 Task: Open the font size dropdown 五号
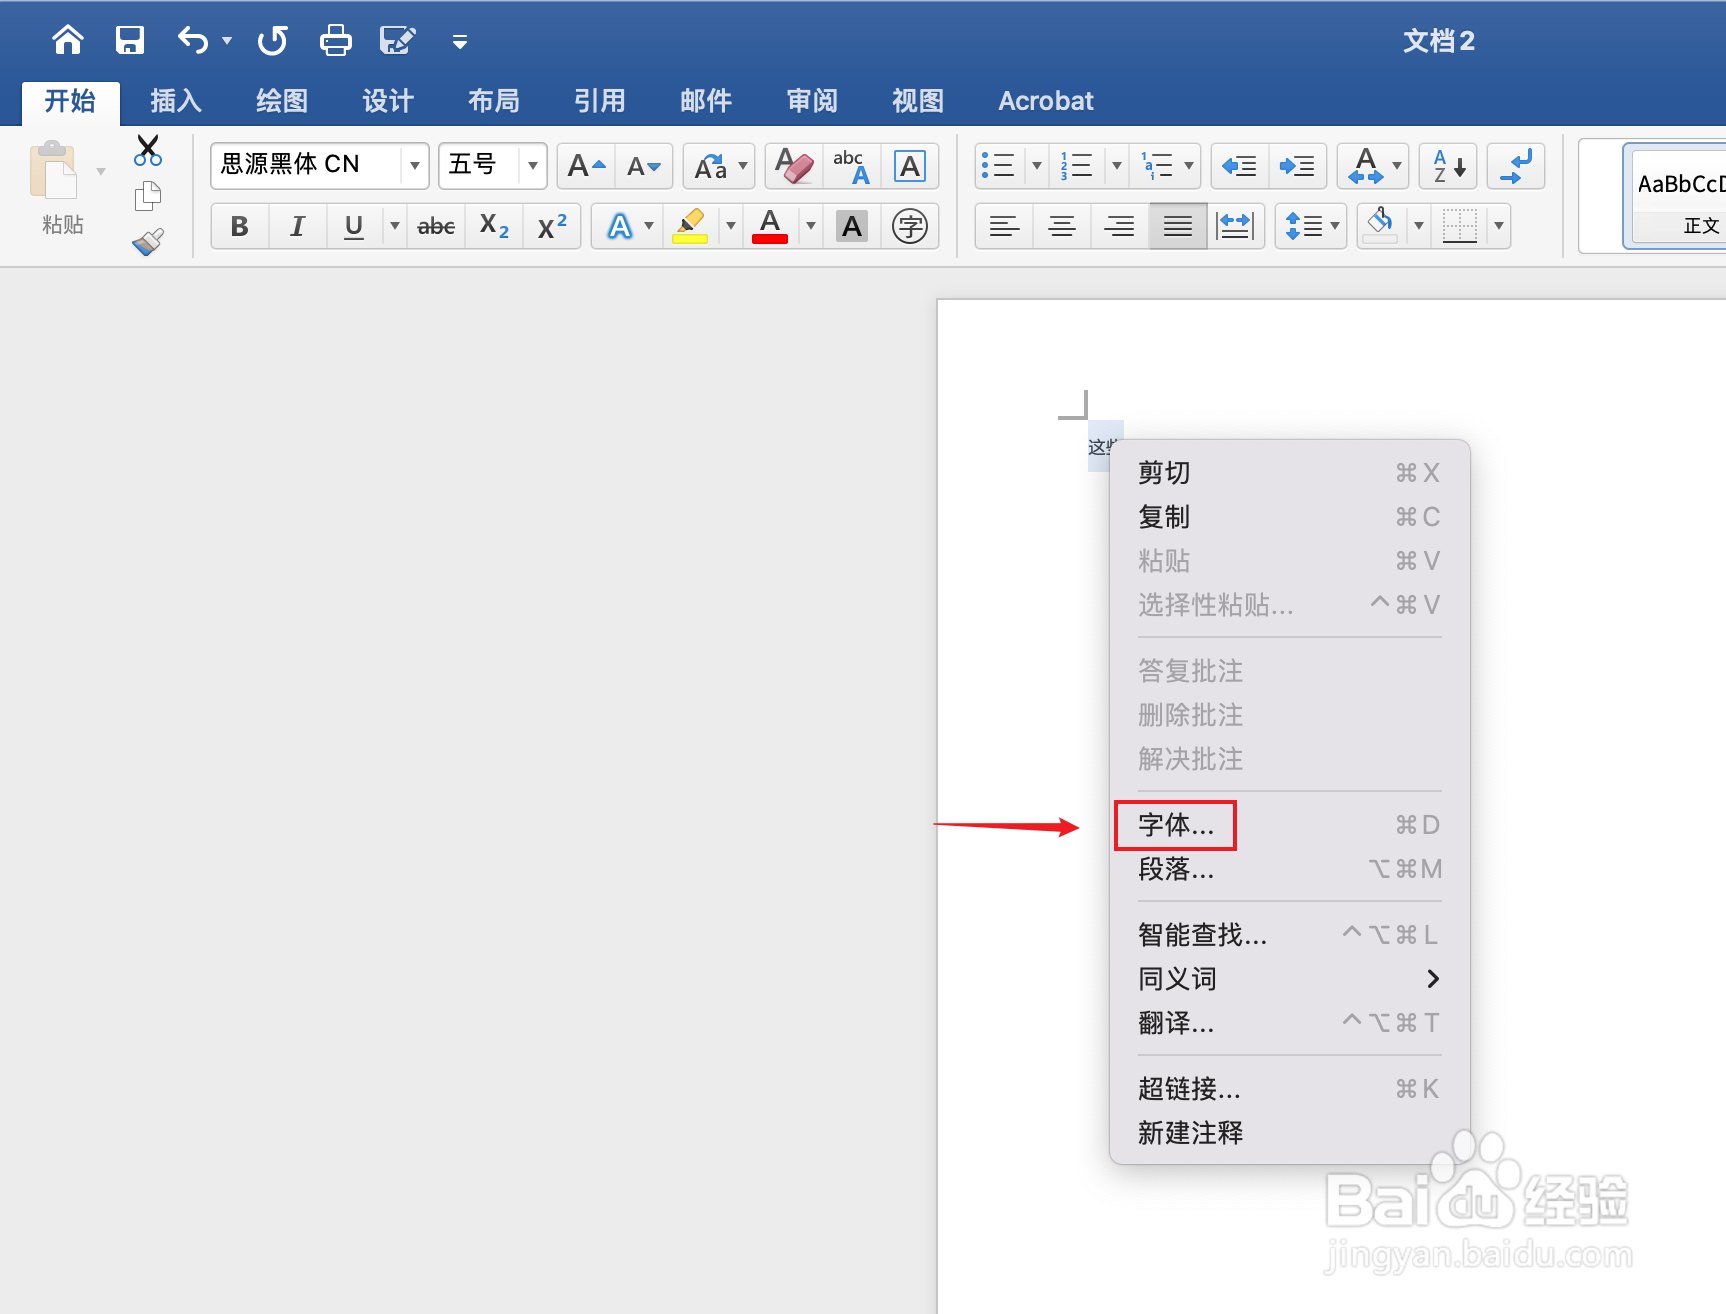(x=533, y=166)
